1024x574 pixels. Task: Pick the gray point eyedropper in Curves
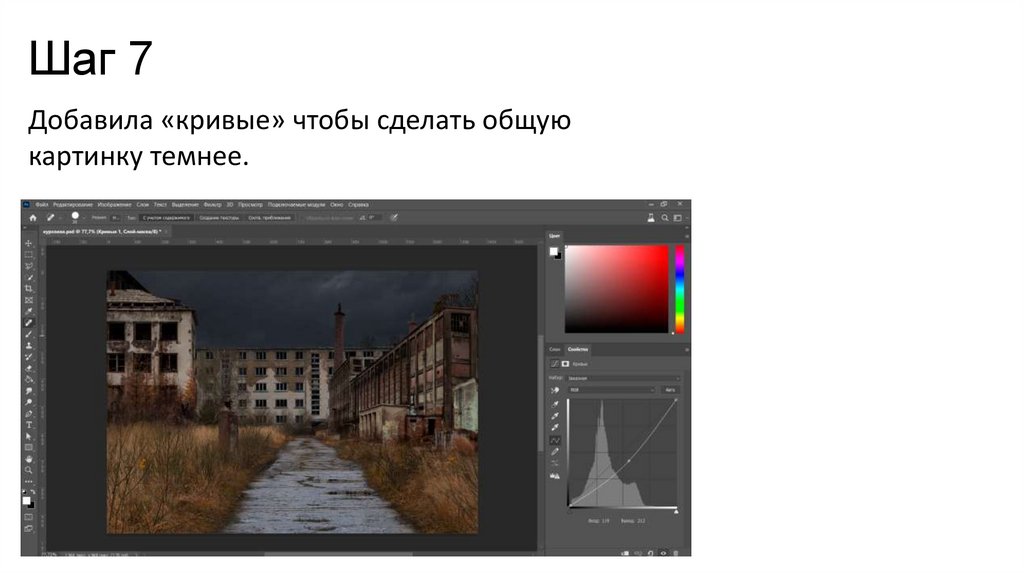tap(555, 416)
